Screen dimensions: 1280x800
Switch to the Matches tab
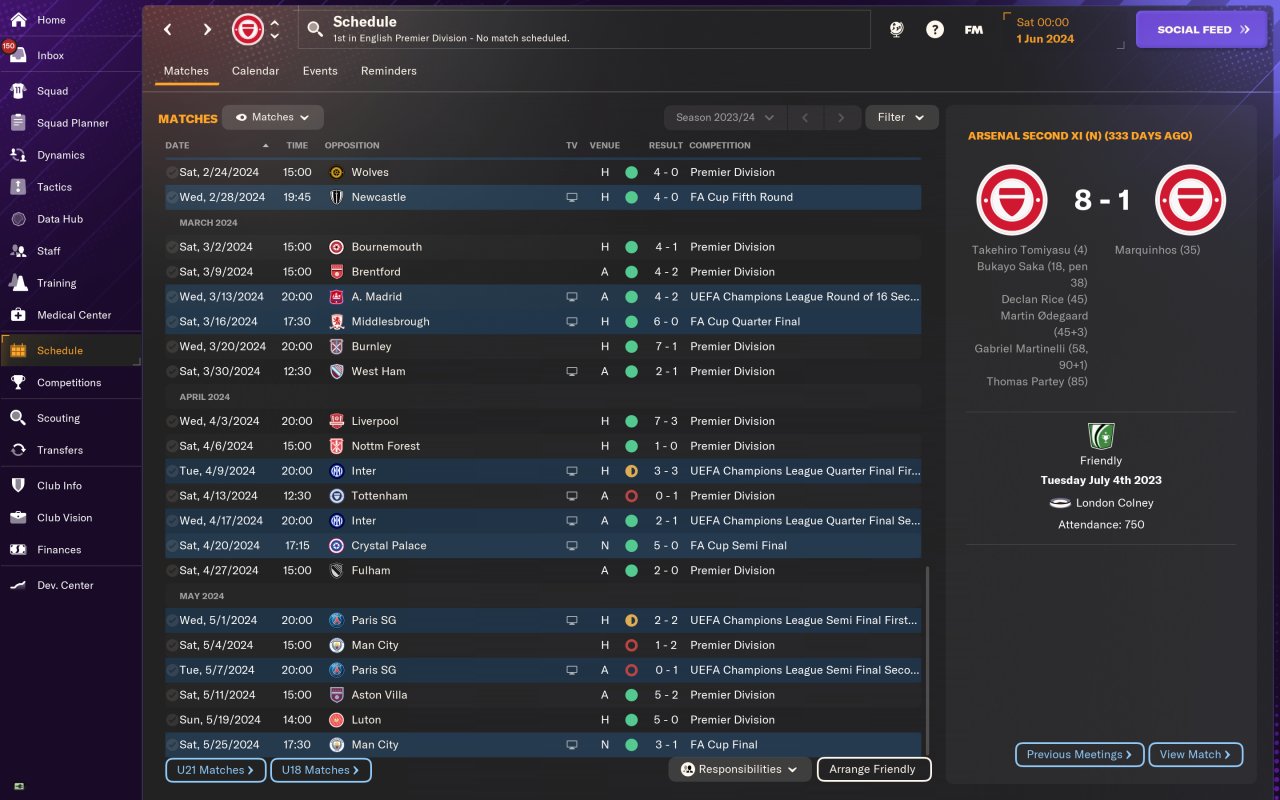click(x=186, y=72)
